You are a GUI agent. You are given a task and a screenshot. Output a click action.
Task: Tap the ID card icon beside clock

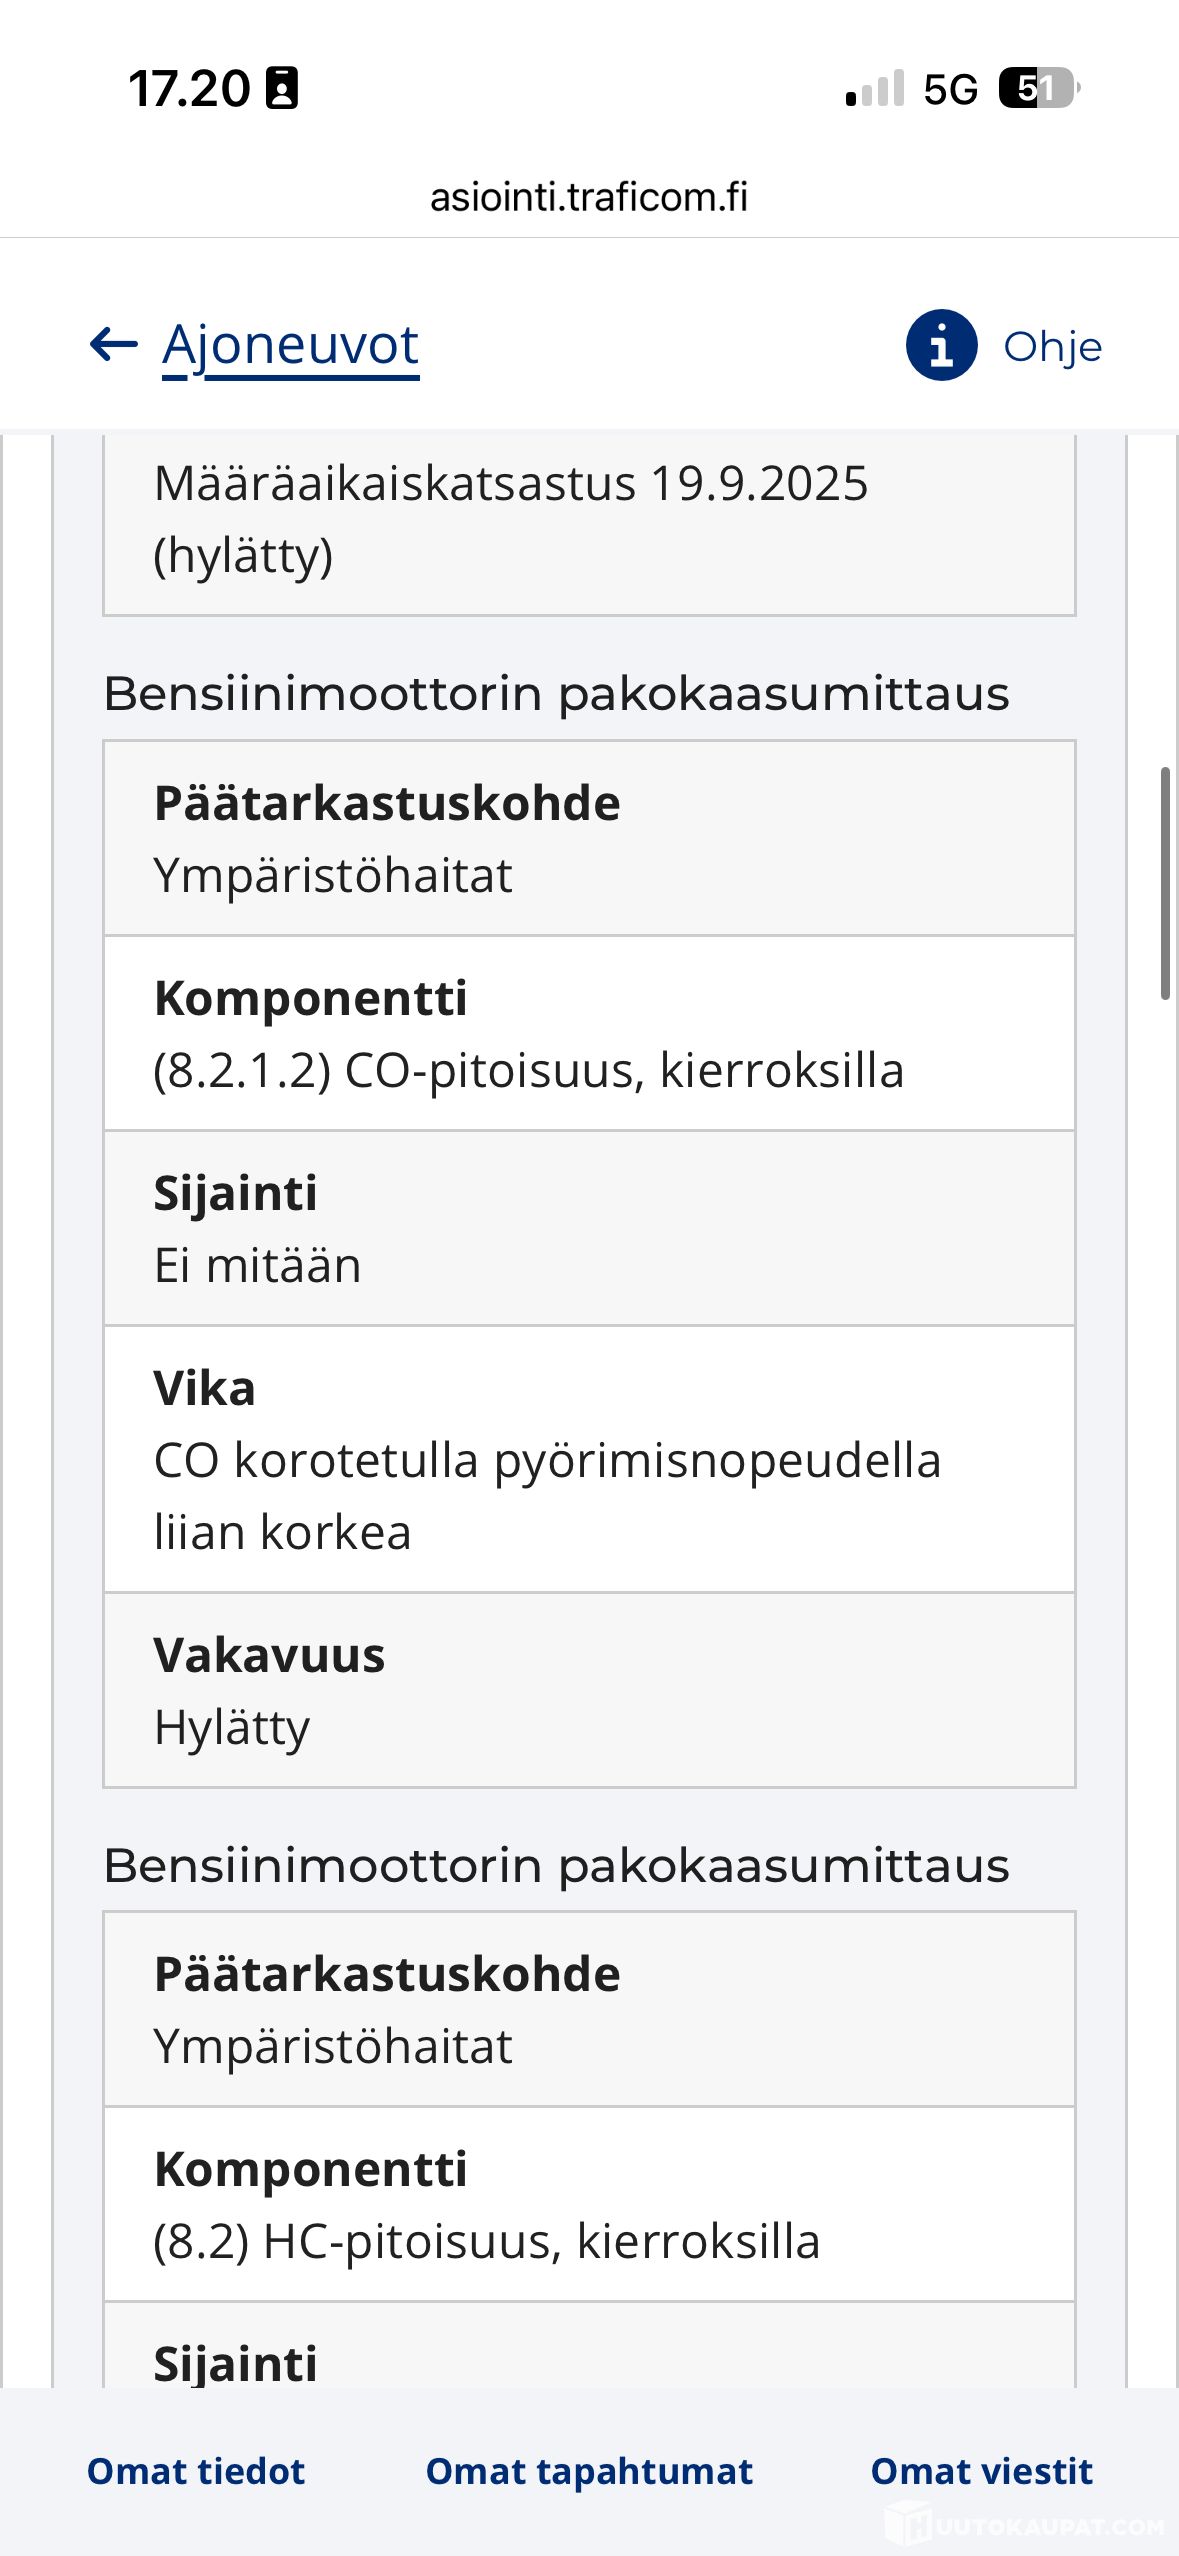[282, 88]
